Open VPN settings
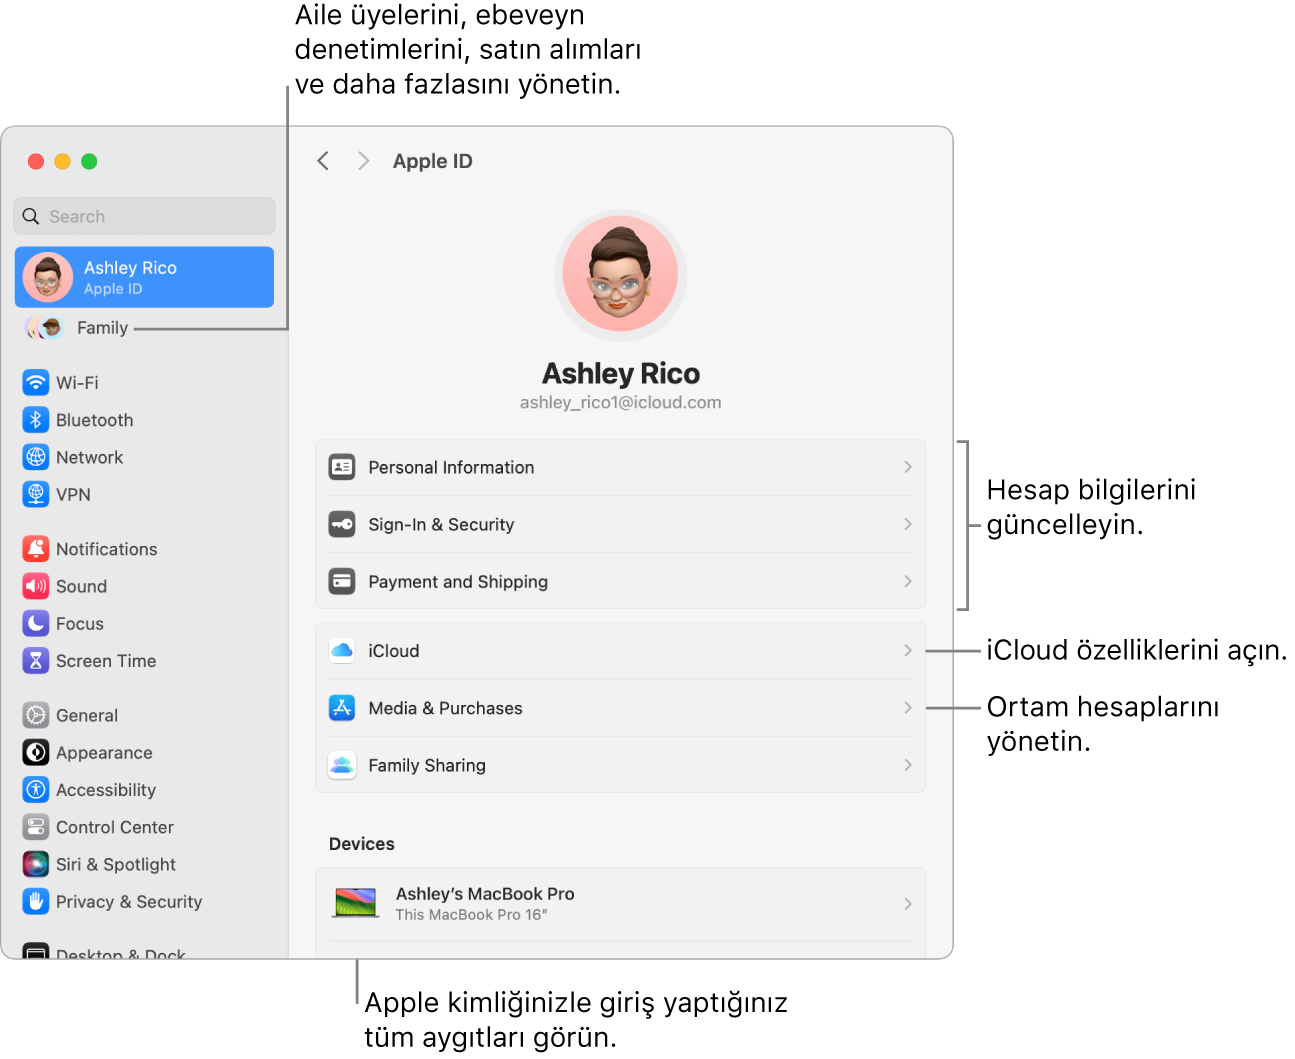The height and width of the screenshot is (1059, 1295). [x=36, y=494]
